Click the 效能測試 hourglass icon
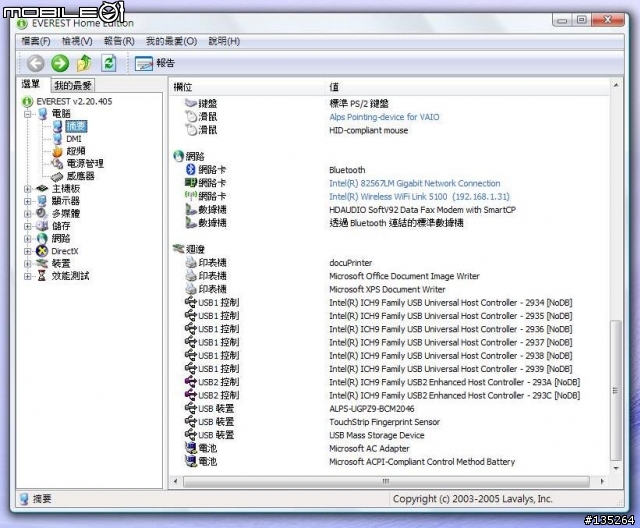 point(42,276)
